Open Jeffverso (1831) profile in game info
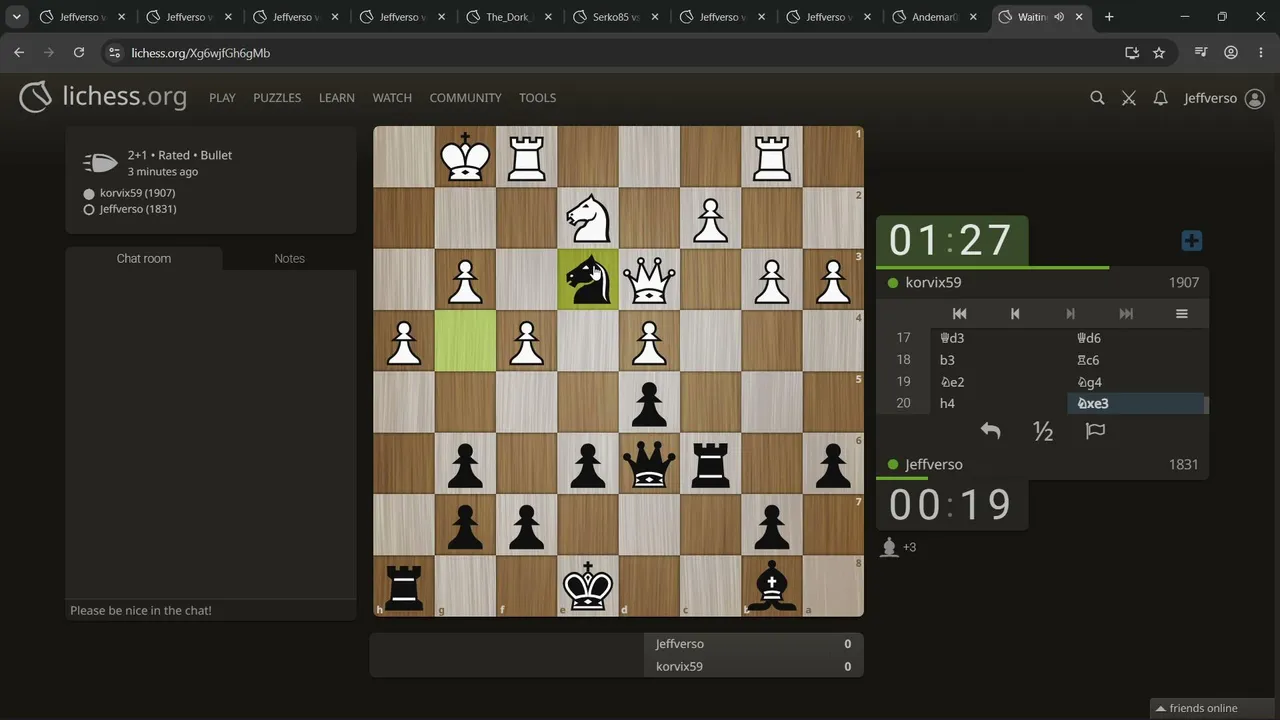Image resolution: width=1280 pixels, height=720 pixels. [138, 209]
